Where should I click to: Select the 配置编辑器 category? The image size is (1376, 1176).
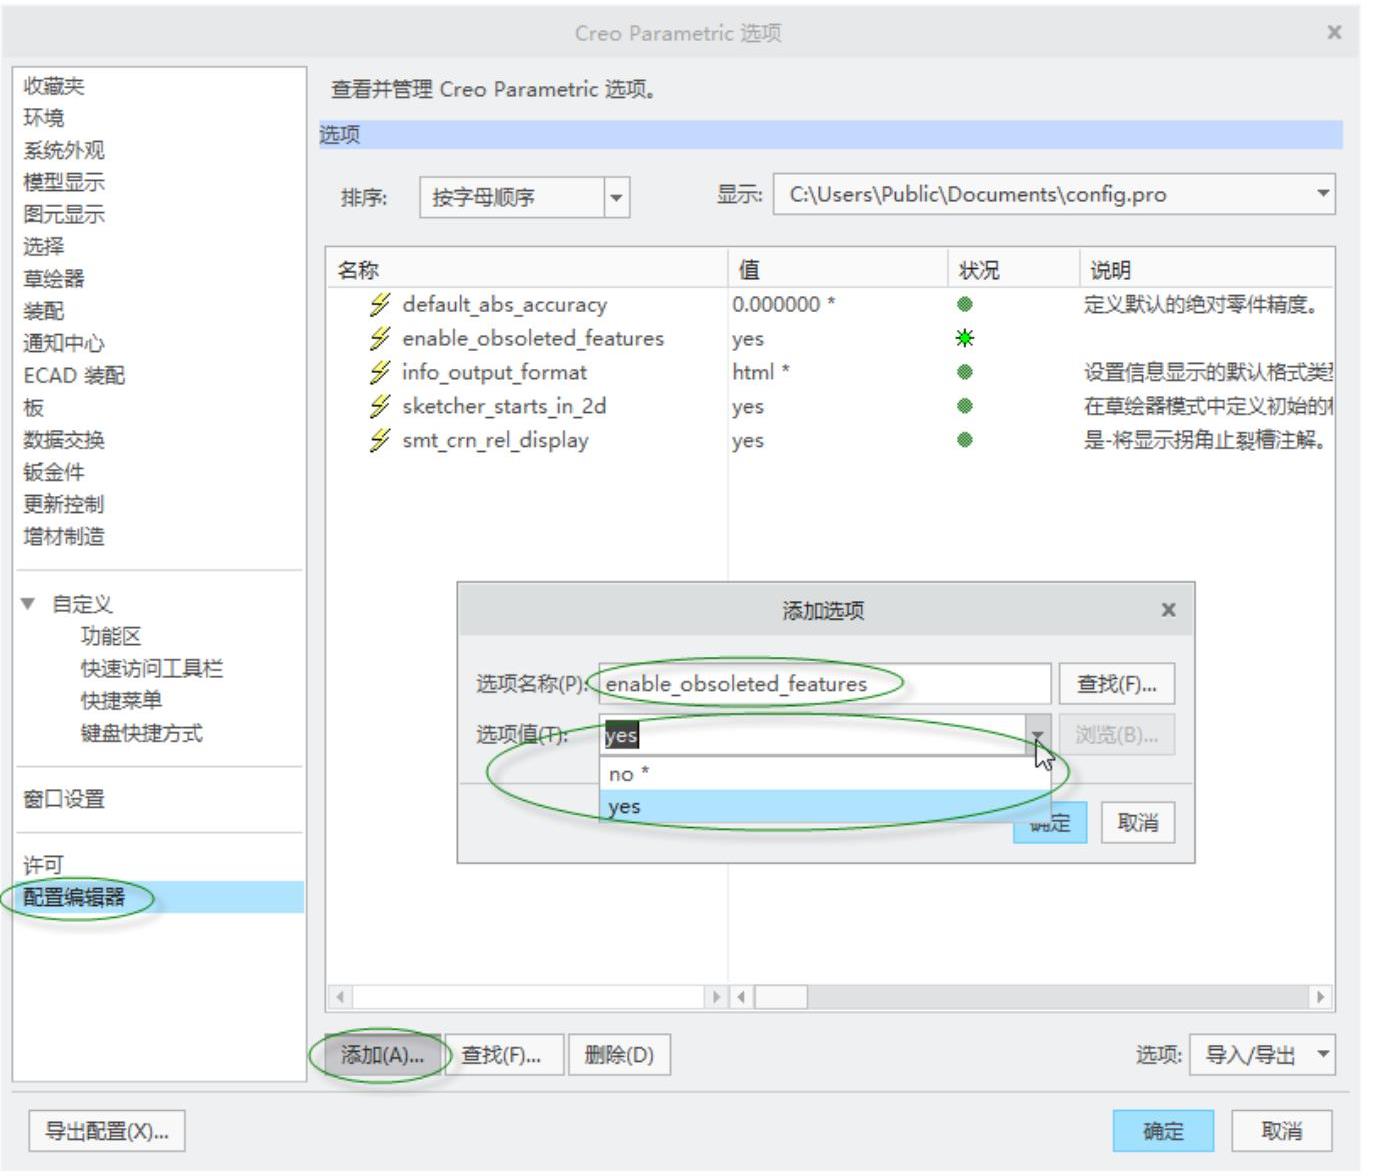(160, 897)
